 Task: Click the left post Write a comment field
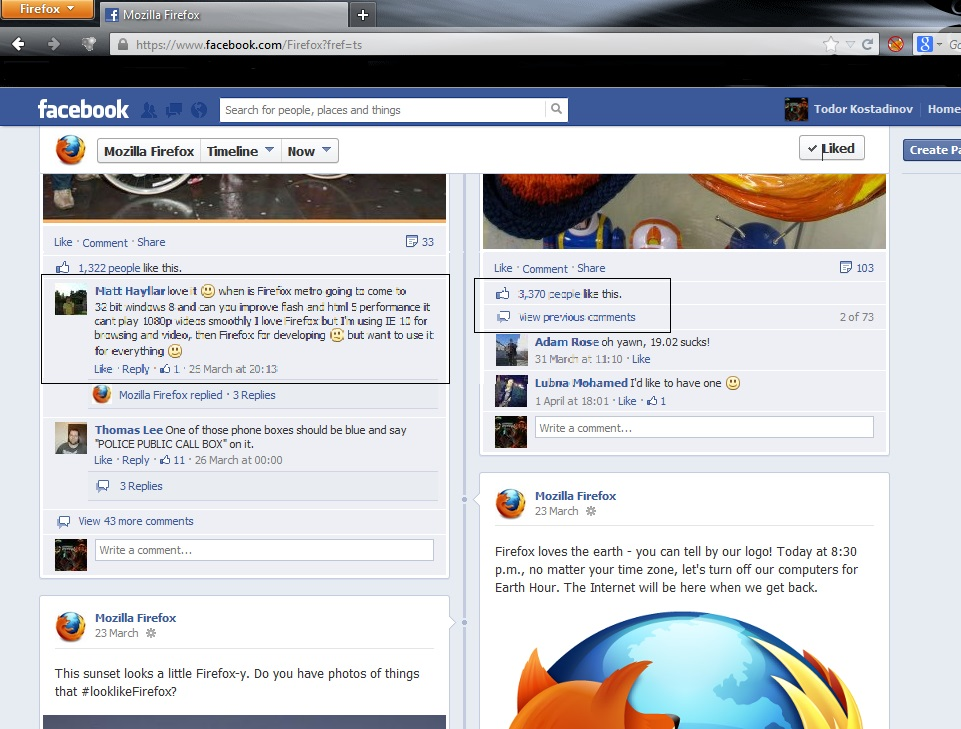coord(264,550)
